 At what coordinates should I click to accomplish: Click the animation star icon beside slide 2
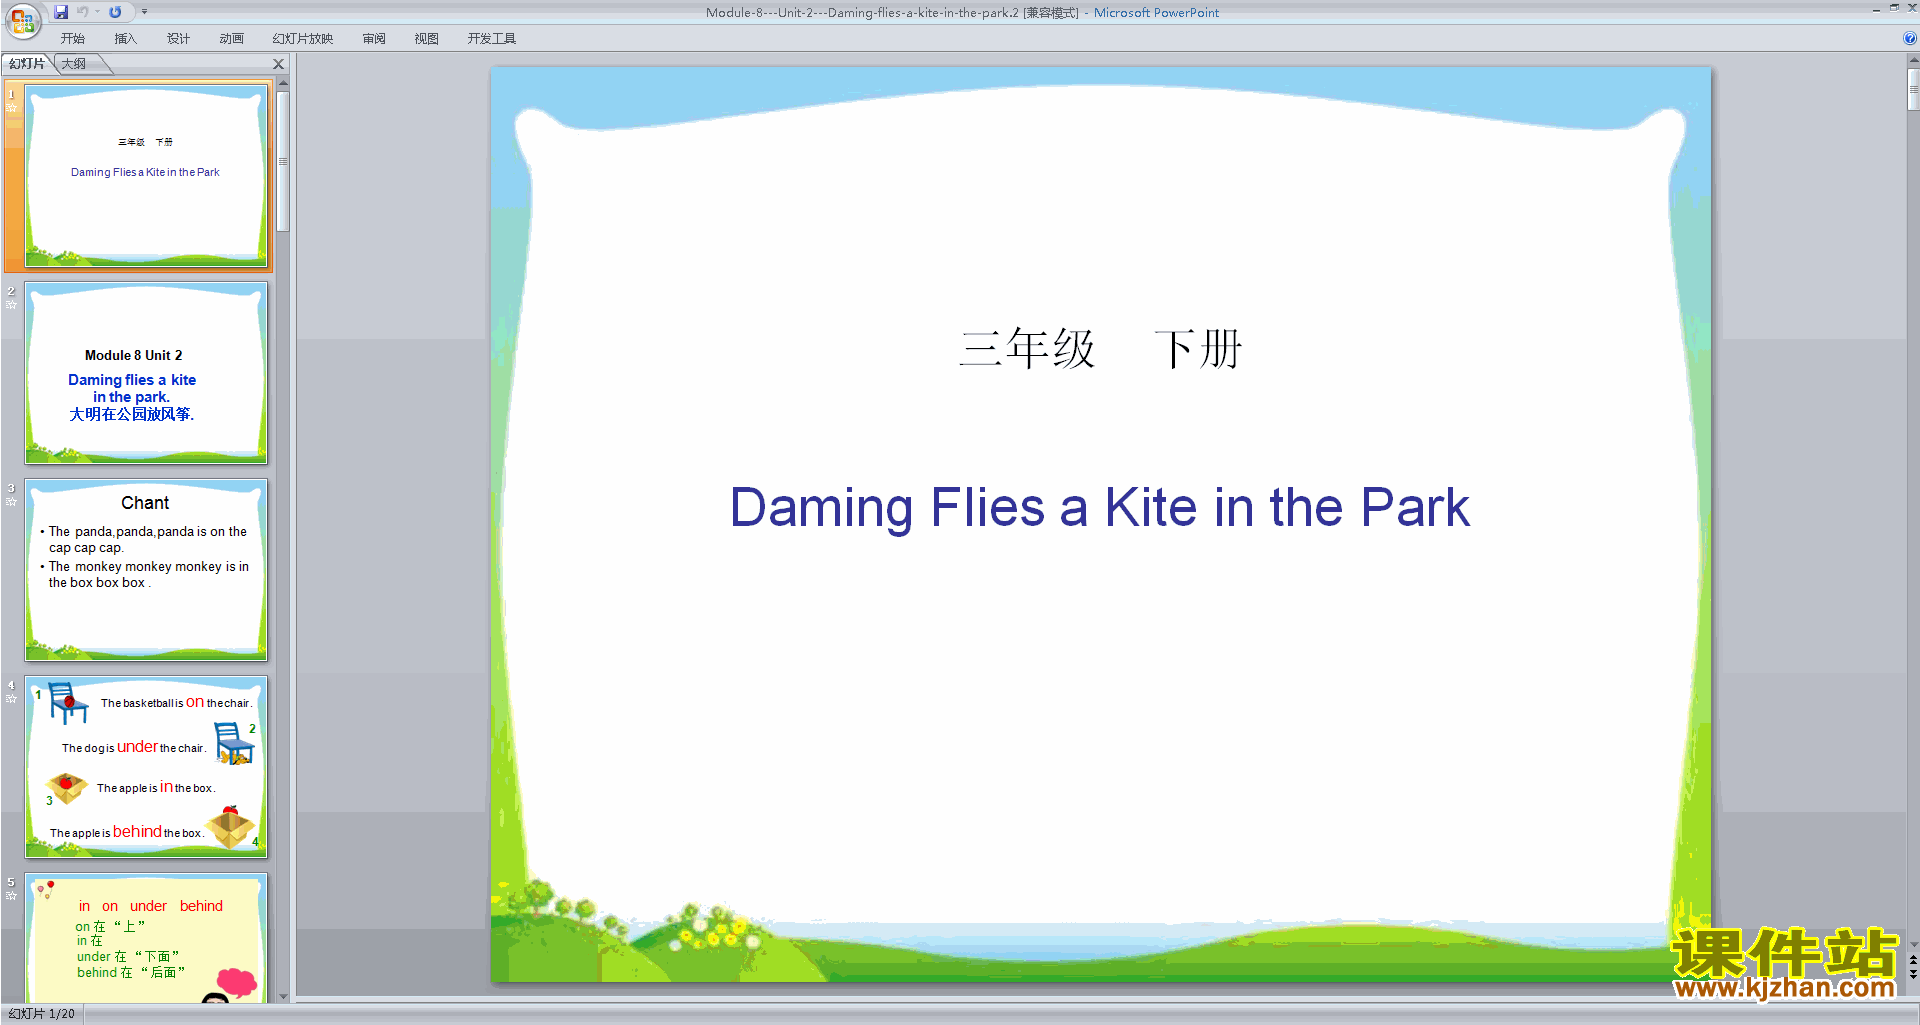pyautogui.click(x=12, y=305)
